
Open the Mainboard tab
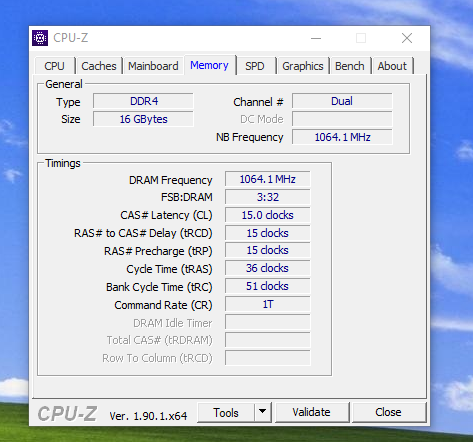click(153, 66)
